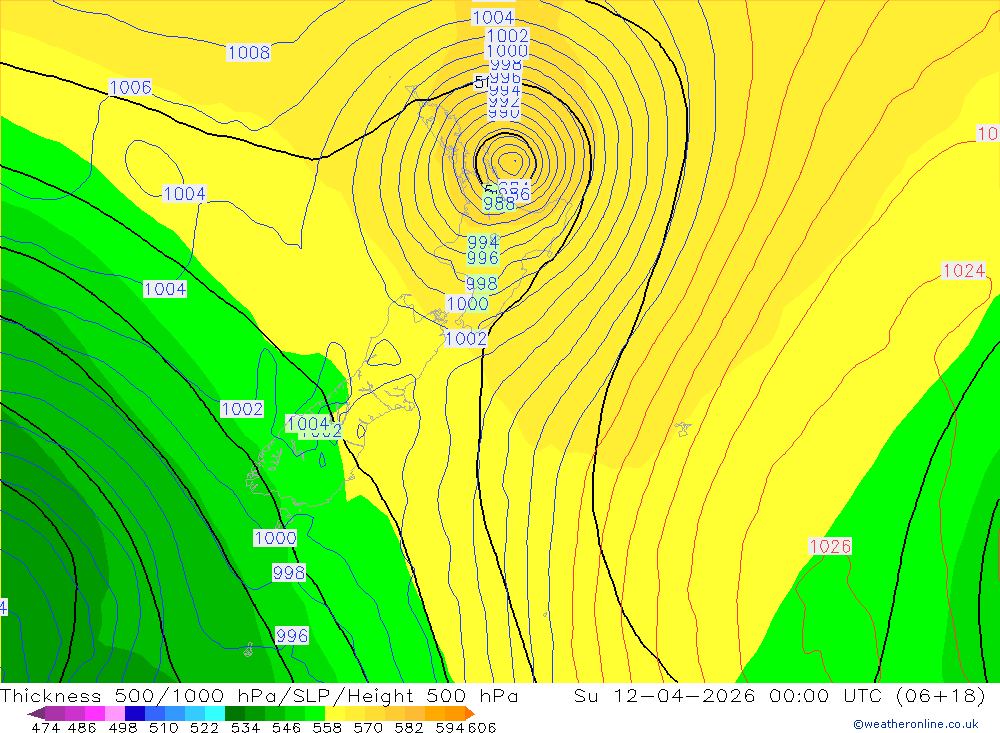Pick the pure yellow legend swatch right of 558
This screenshot has height=733, width=1000.
(x=335, y=713)
